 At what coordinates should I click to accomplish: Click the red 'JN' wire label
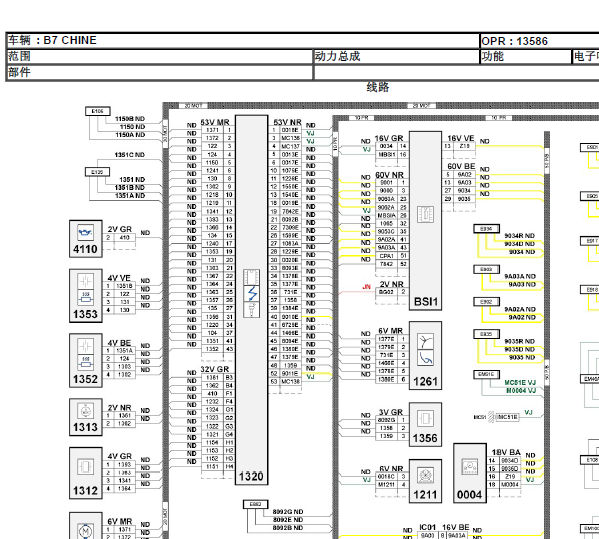click(x=366, y=286)
